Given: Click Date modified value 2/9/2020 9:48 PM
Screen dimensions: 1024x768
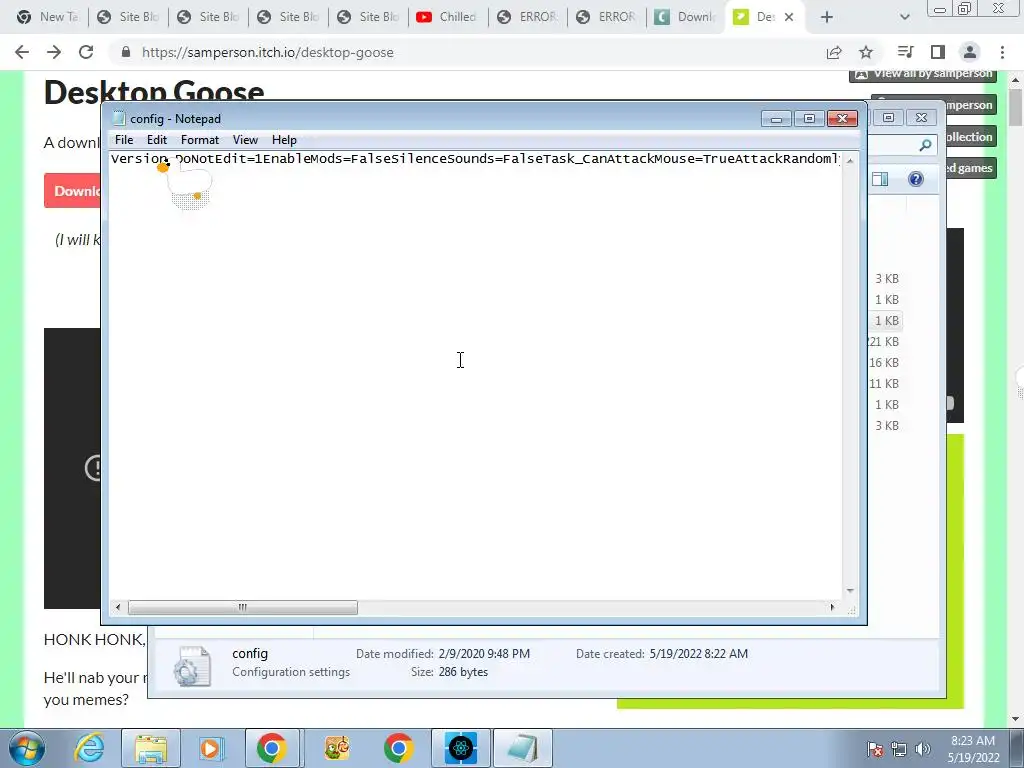Looking at the screenshot, I should pyautogui.click(x=484, y=654).
